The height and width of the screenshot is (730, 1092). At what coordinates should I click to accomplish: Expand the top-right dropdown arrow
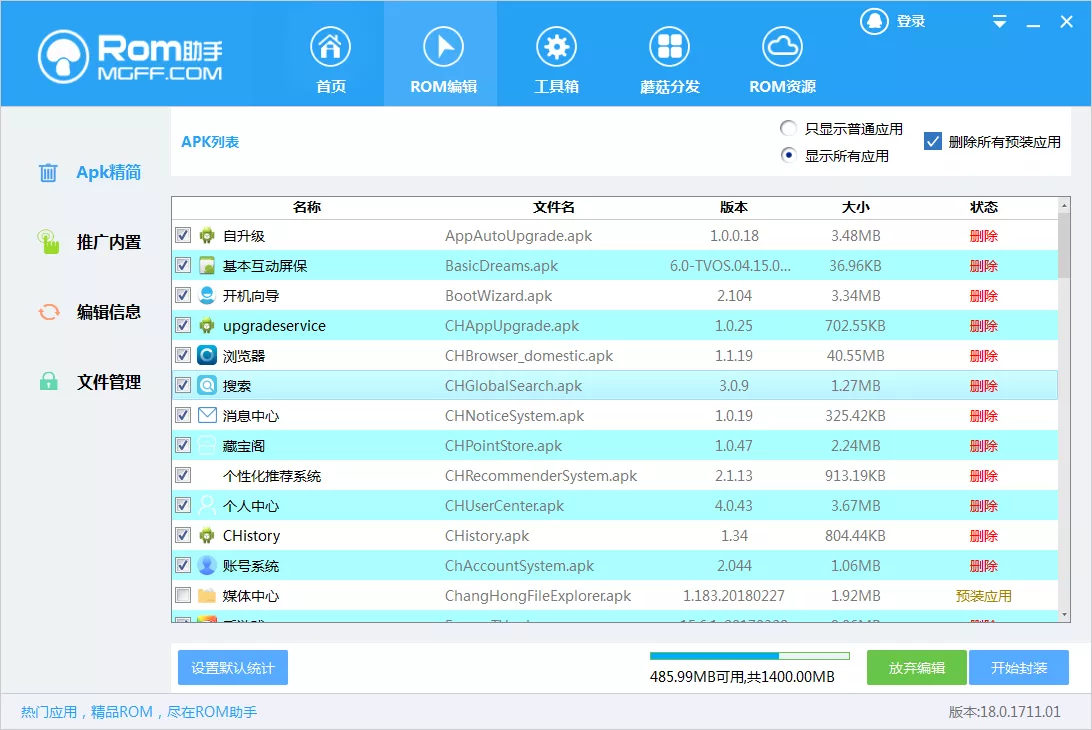[998, 20]
